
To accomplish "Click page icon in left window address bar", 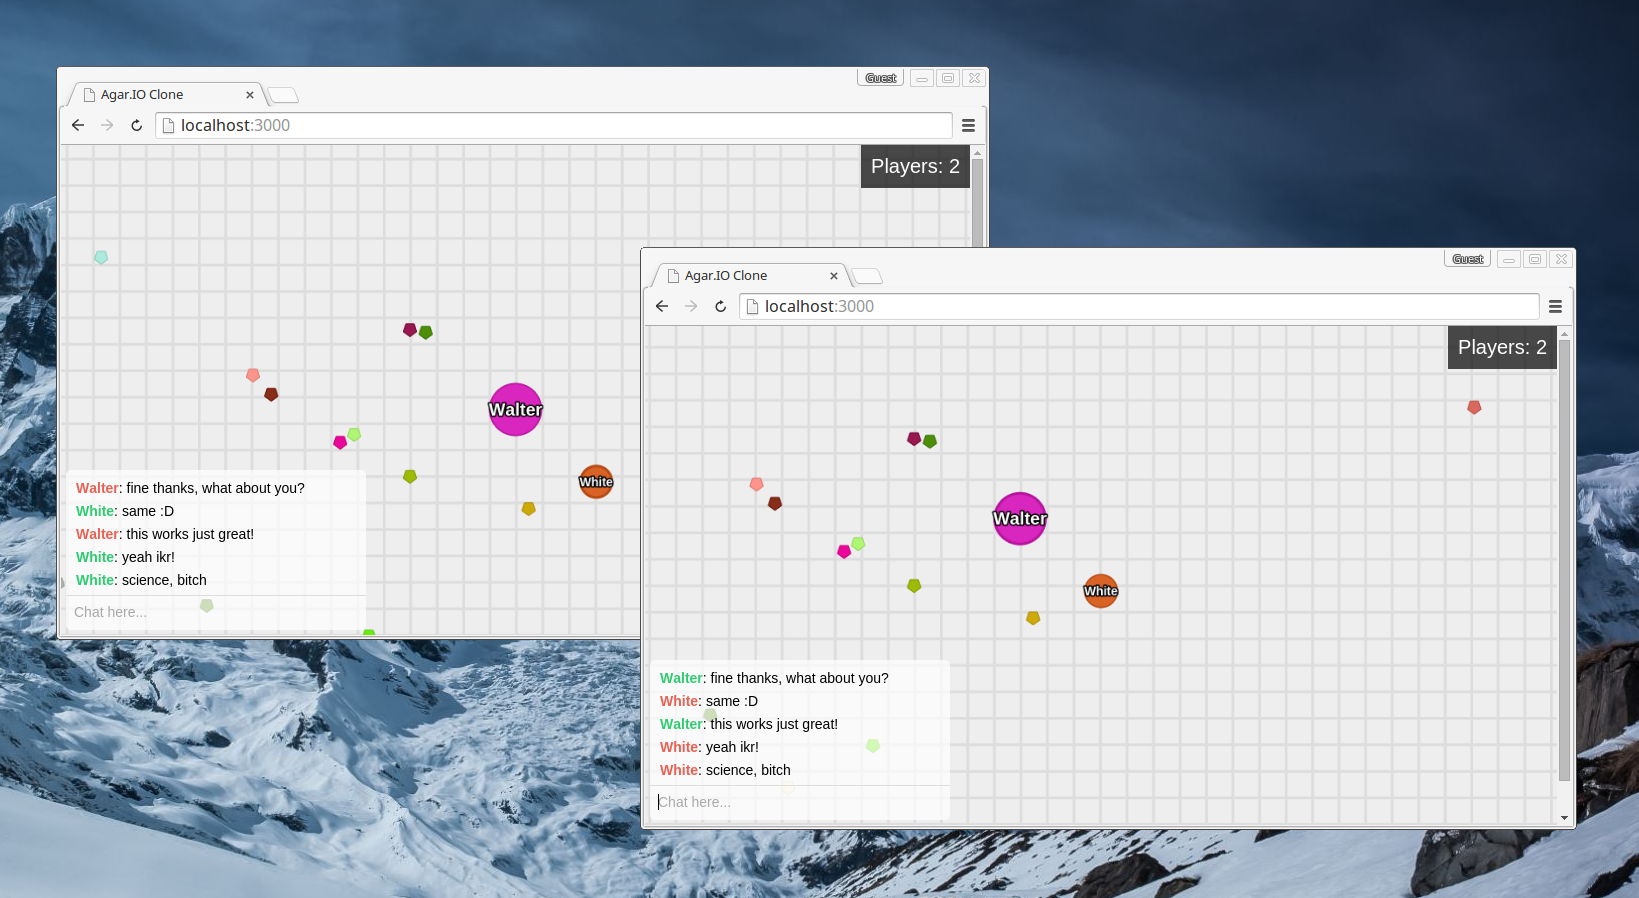I will coord(169,125).
